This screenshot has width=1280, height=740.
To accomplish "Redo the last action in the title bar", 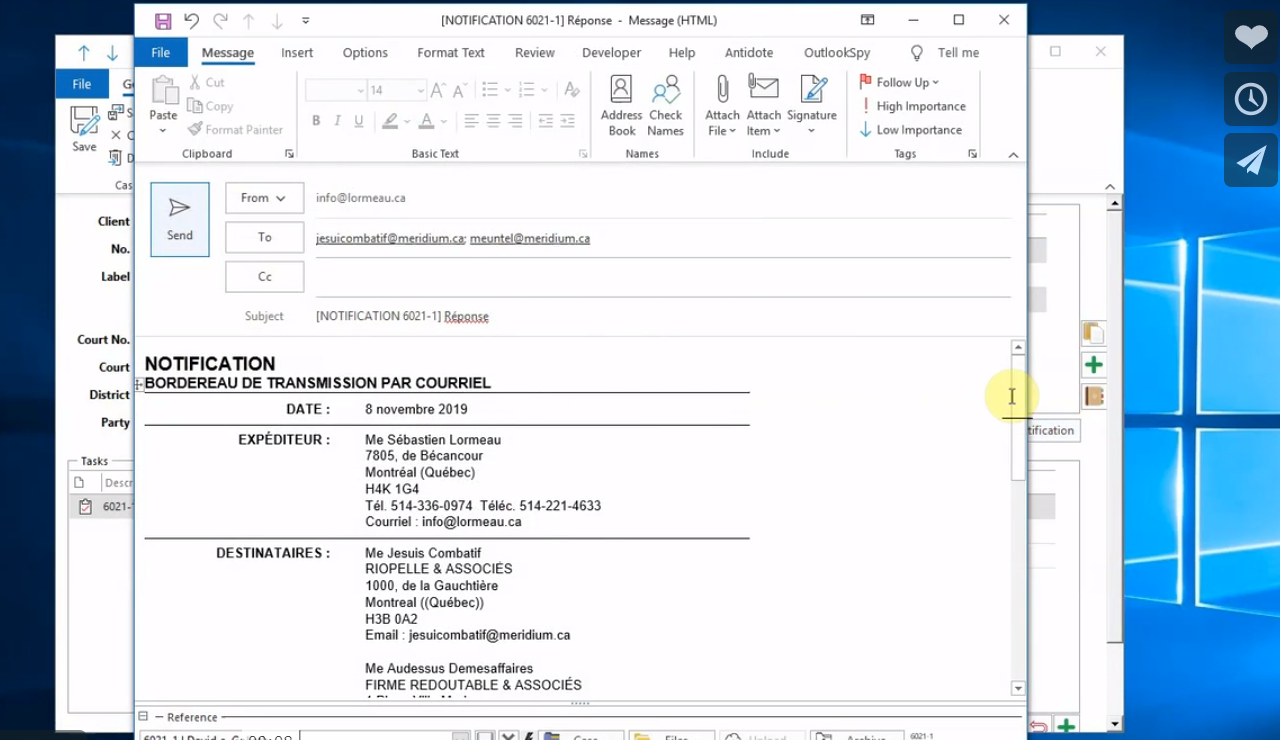I will coord(220,21).
